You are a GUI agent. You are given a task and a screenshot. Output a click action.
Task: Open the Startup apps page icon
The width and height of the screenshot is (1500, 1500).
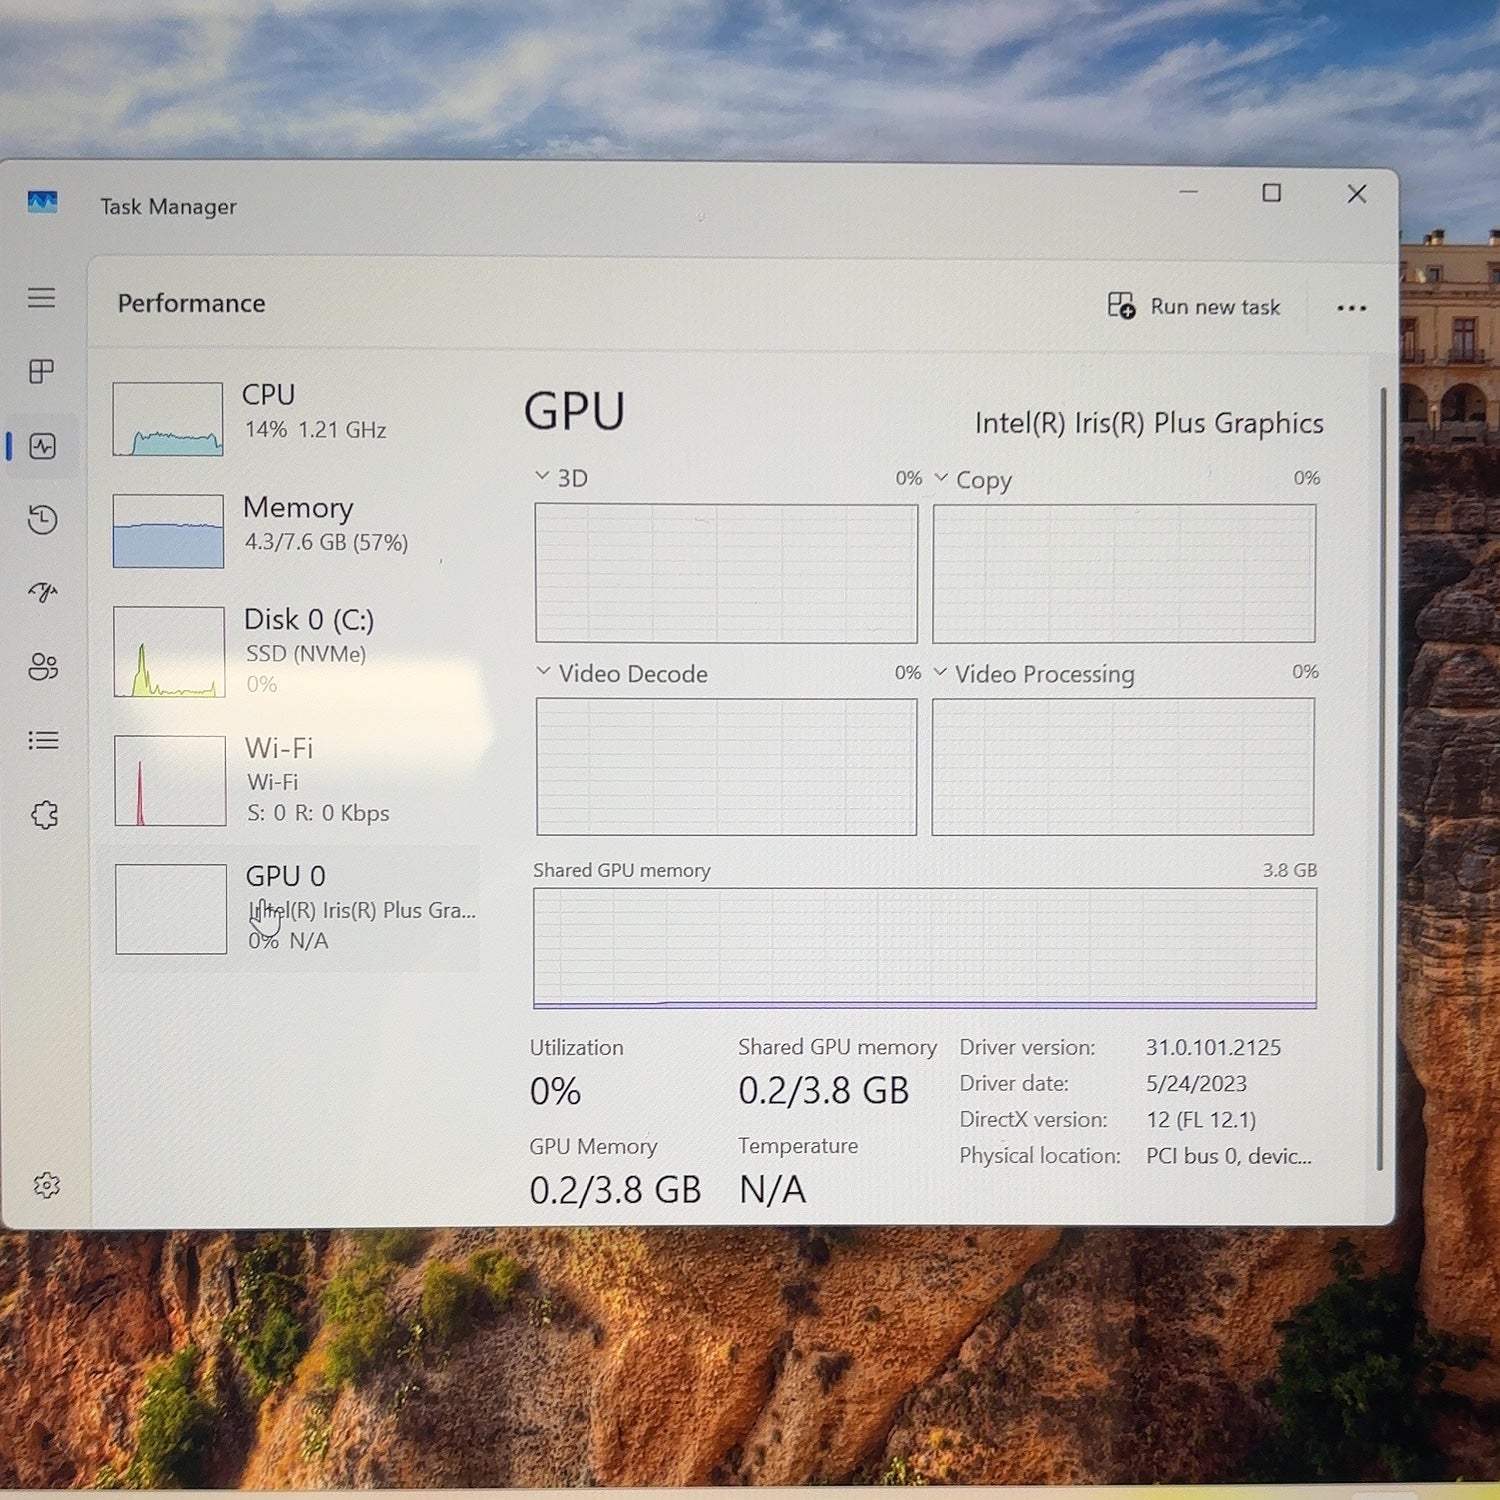(x=43, y=592)
